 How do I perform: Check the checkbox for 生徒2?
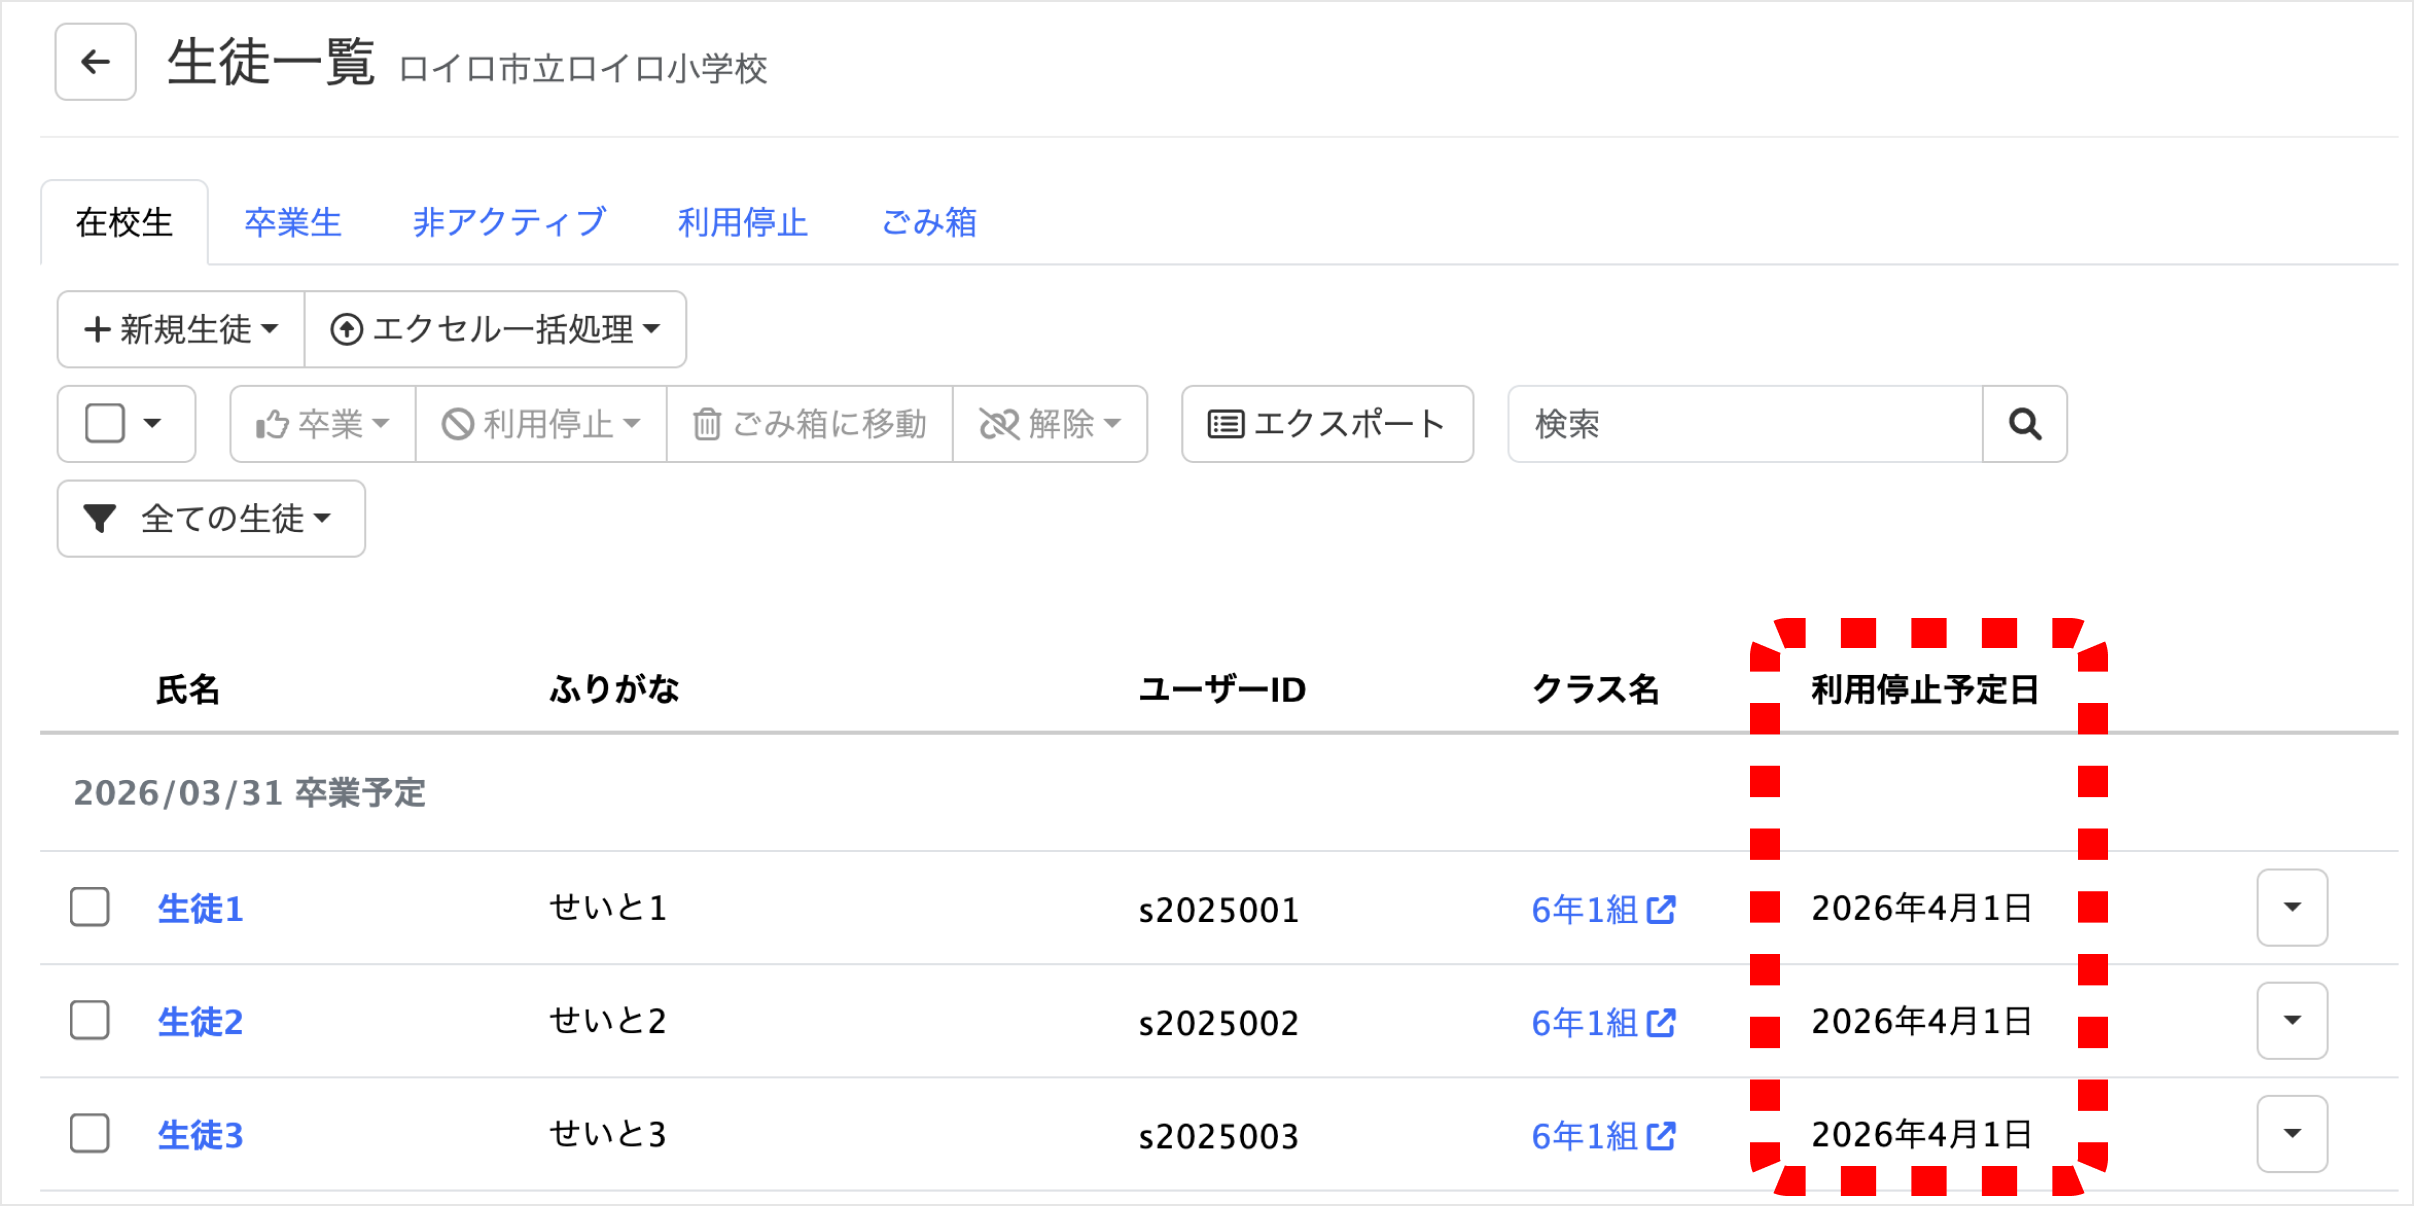pos(90,1021)
